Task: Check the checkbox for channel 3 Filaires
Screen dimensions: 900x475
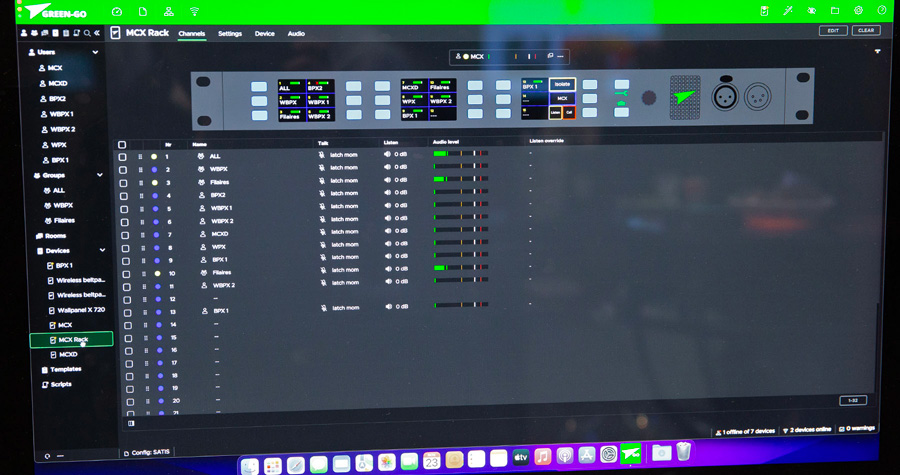Action: point(123,183)
